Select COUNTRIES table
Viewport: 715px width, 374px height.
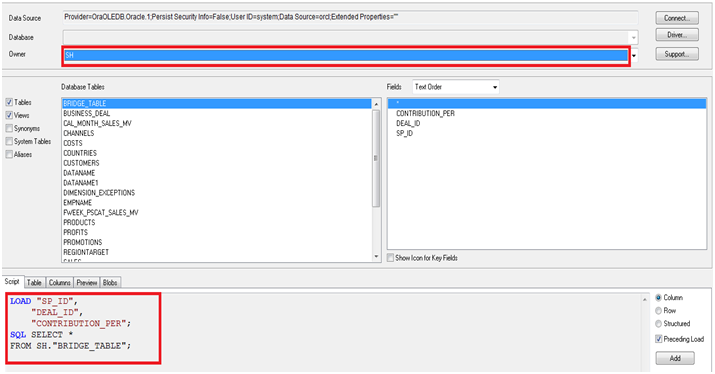click(217, 153)
